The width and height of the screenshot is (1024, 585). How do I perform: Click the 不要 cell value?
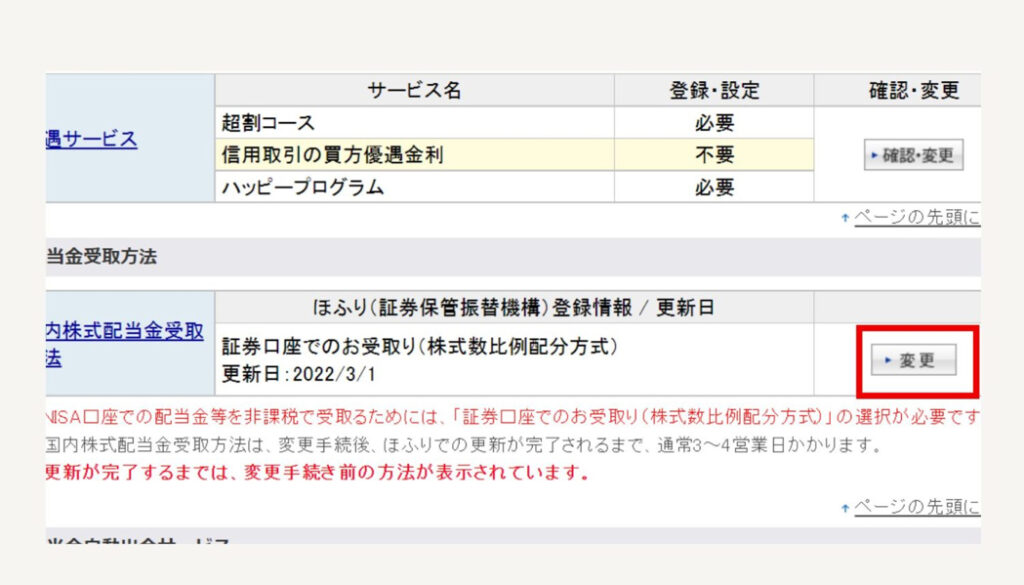(x=714, y=155)
